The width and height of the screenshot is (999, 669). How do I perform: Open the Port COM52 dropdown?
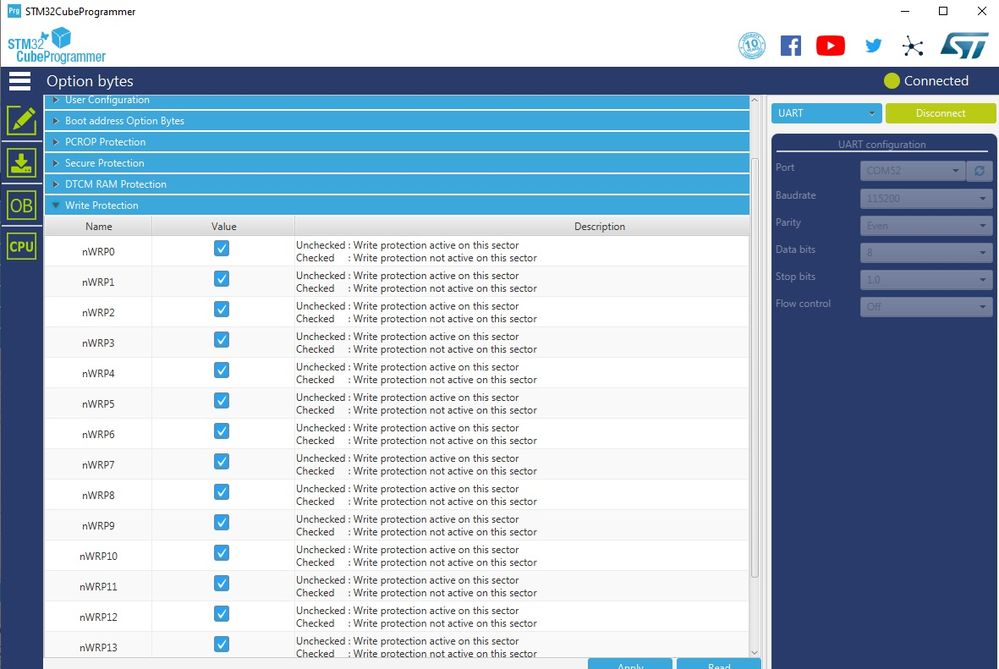coord(912,171)
